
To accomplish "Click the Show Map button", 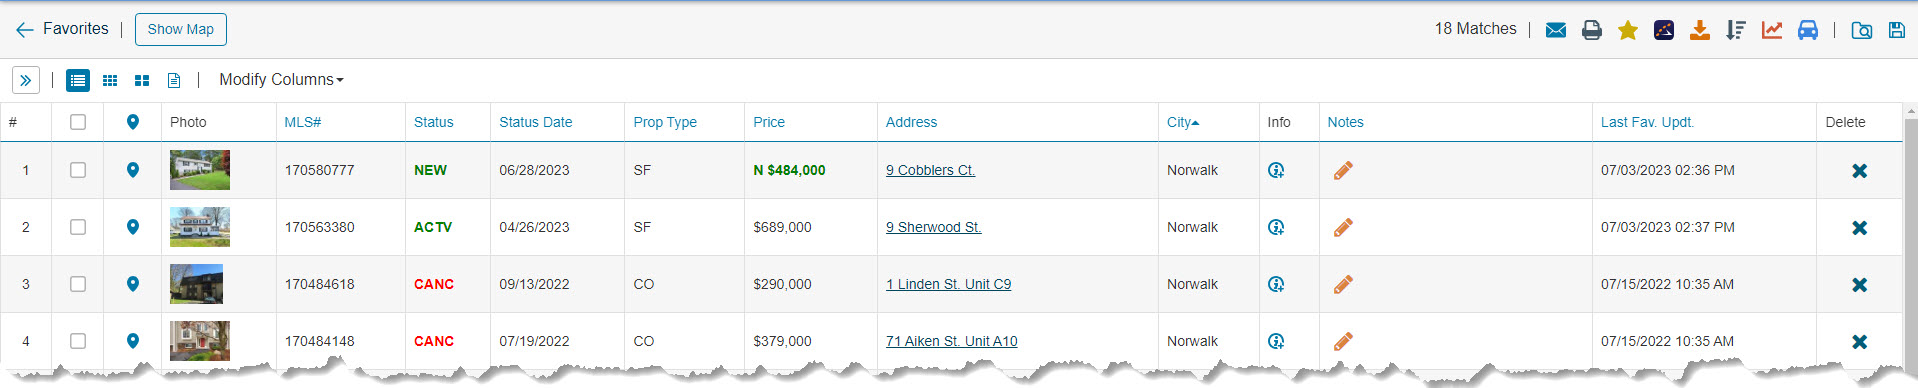I will 181,29.
